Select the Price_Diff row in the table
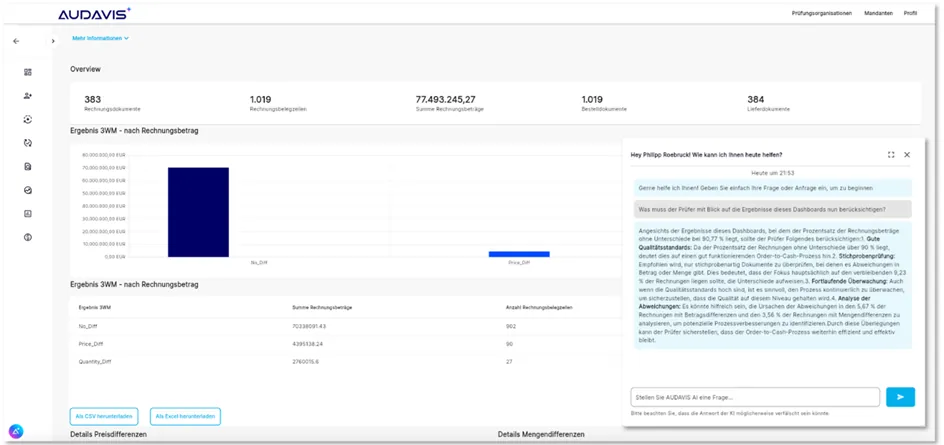Screen dimensions: 944x445 point(346,344)
